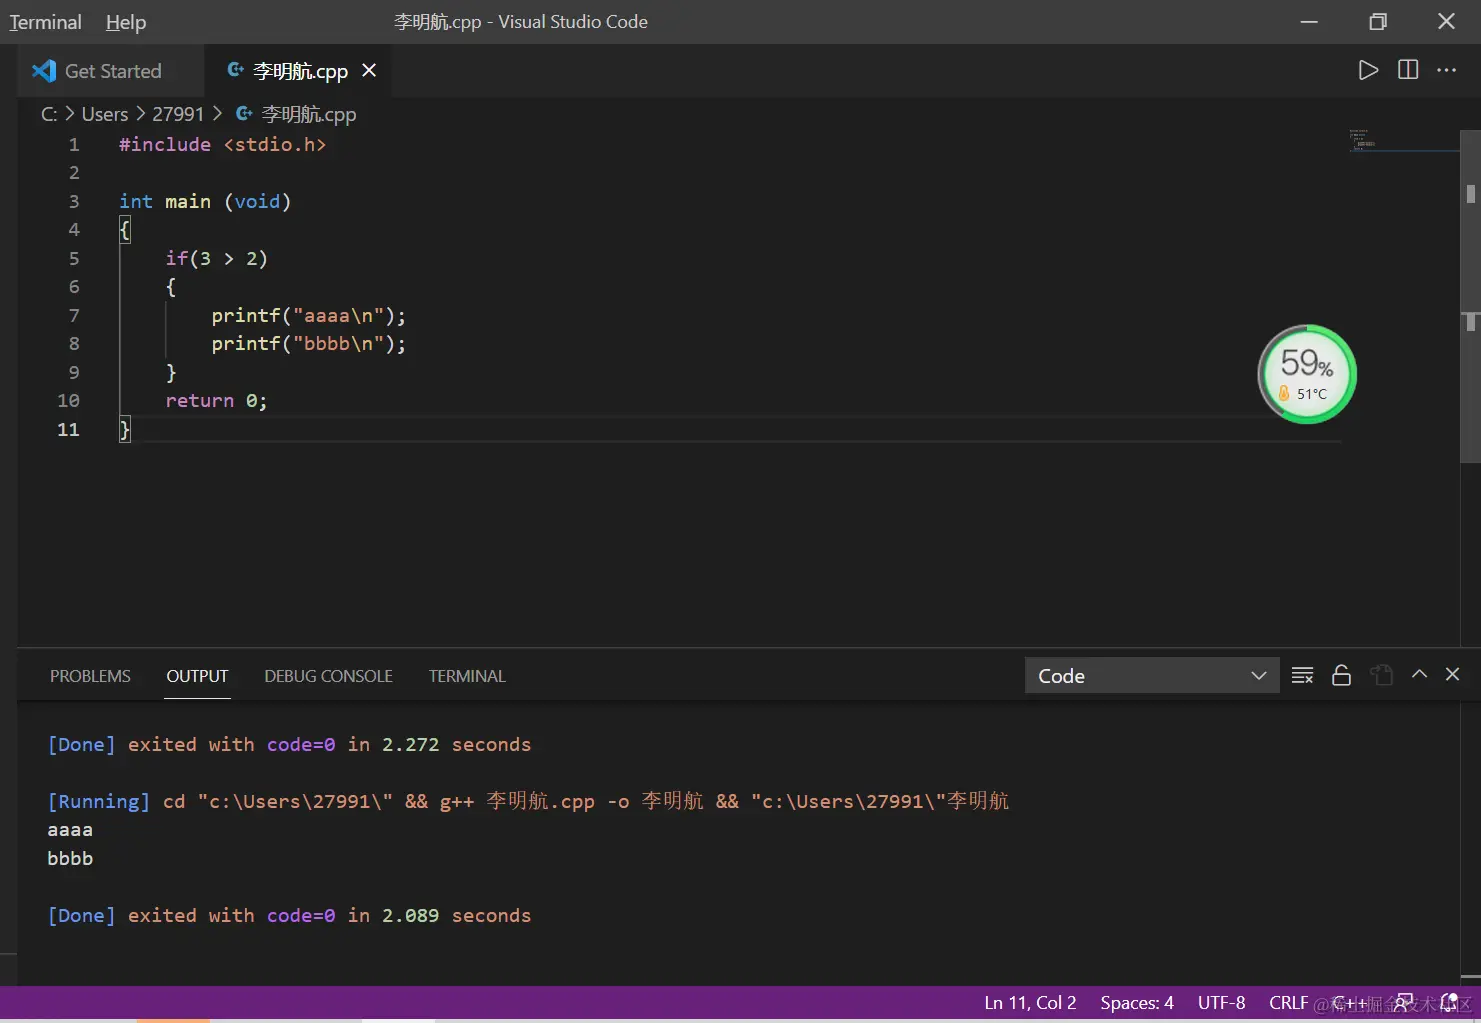Image resolution: width=1481 pixels, height=1023 pixels.
Task: Maximize the panel with the chevron up
Action: tap(1419, 675)
